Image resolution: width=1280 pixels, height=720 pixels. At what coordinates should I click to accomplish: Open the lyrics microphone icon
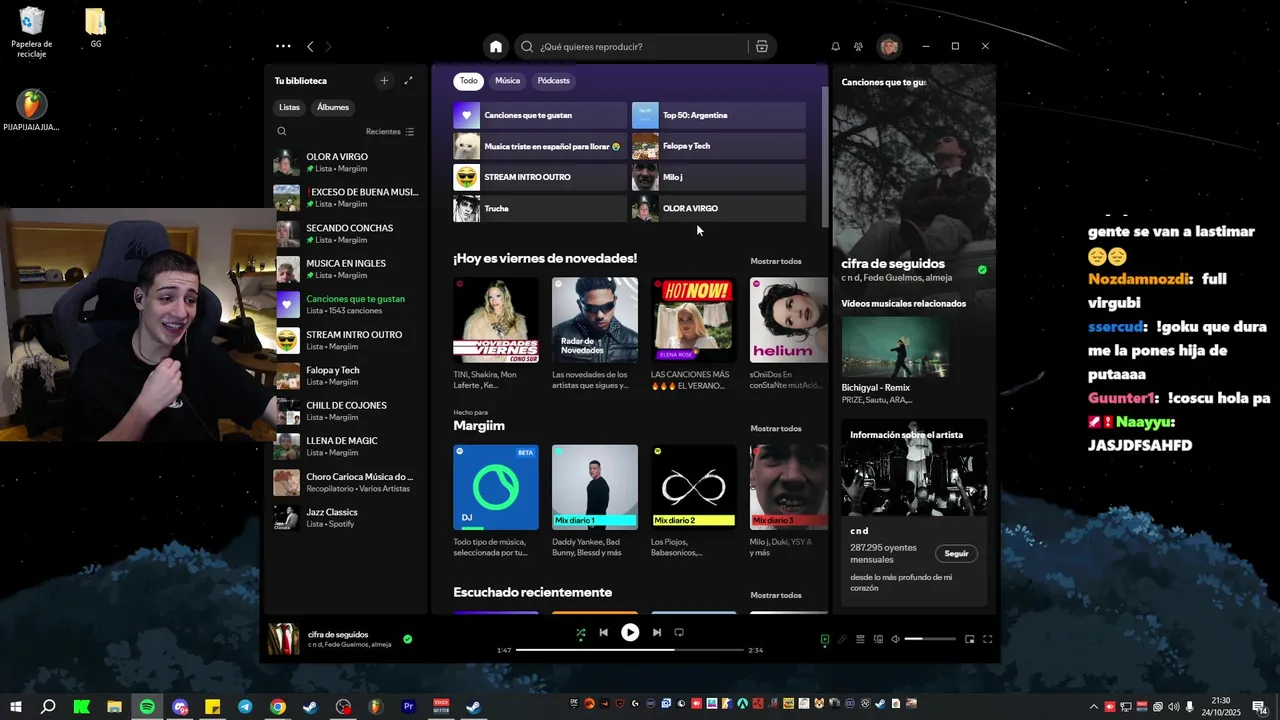pyautogui.click(x=842, y=639)
